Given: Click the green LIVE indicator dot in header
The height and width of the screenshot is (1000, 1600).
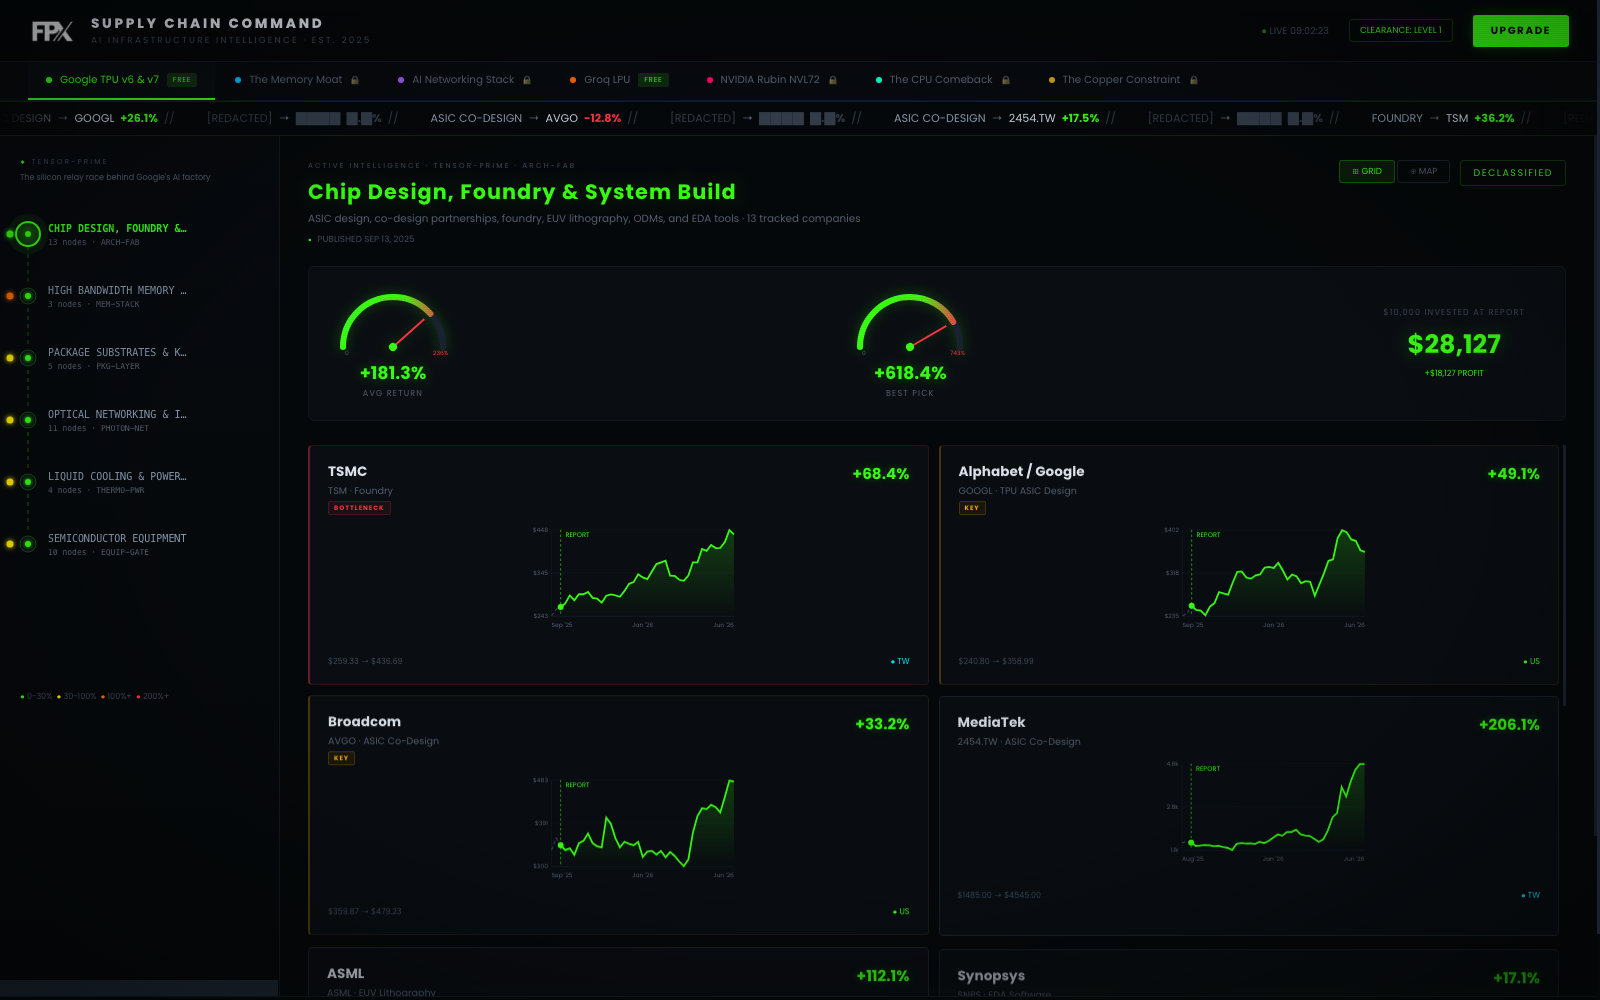Looking at the screenshot, I should 1264,31.
